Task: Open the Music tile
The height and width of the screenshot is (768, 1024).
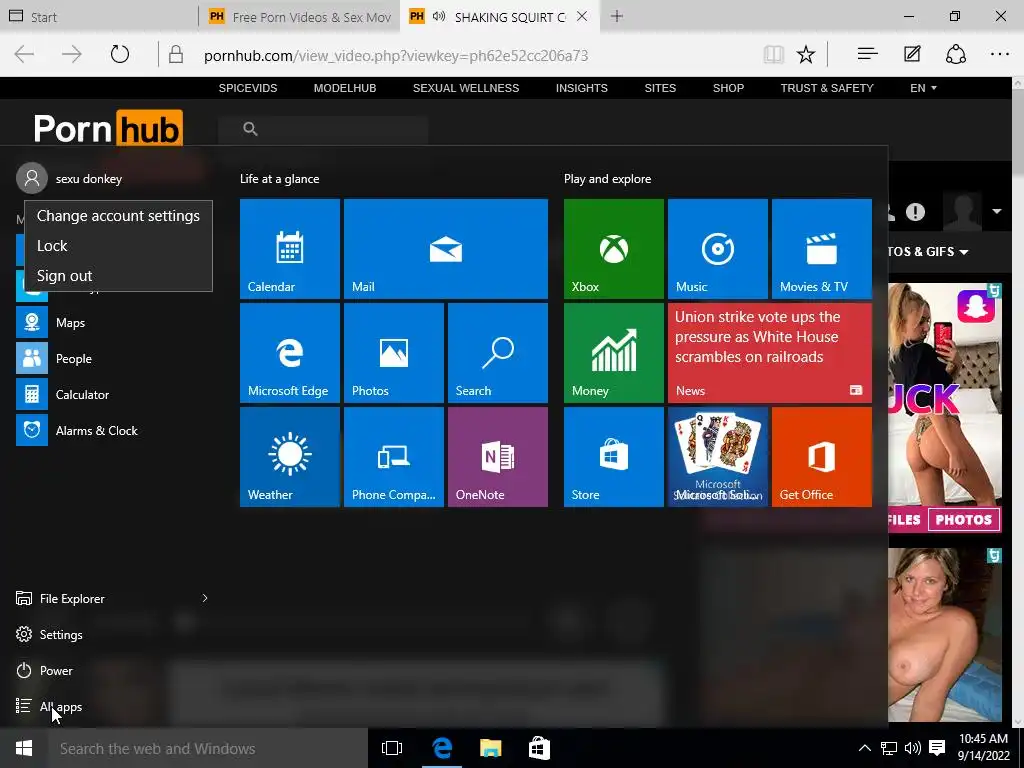Action: click(x=718, y=249)
